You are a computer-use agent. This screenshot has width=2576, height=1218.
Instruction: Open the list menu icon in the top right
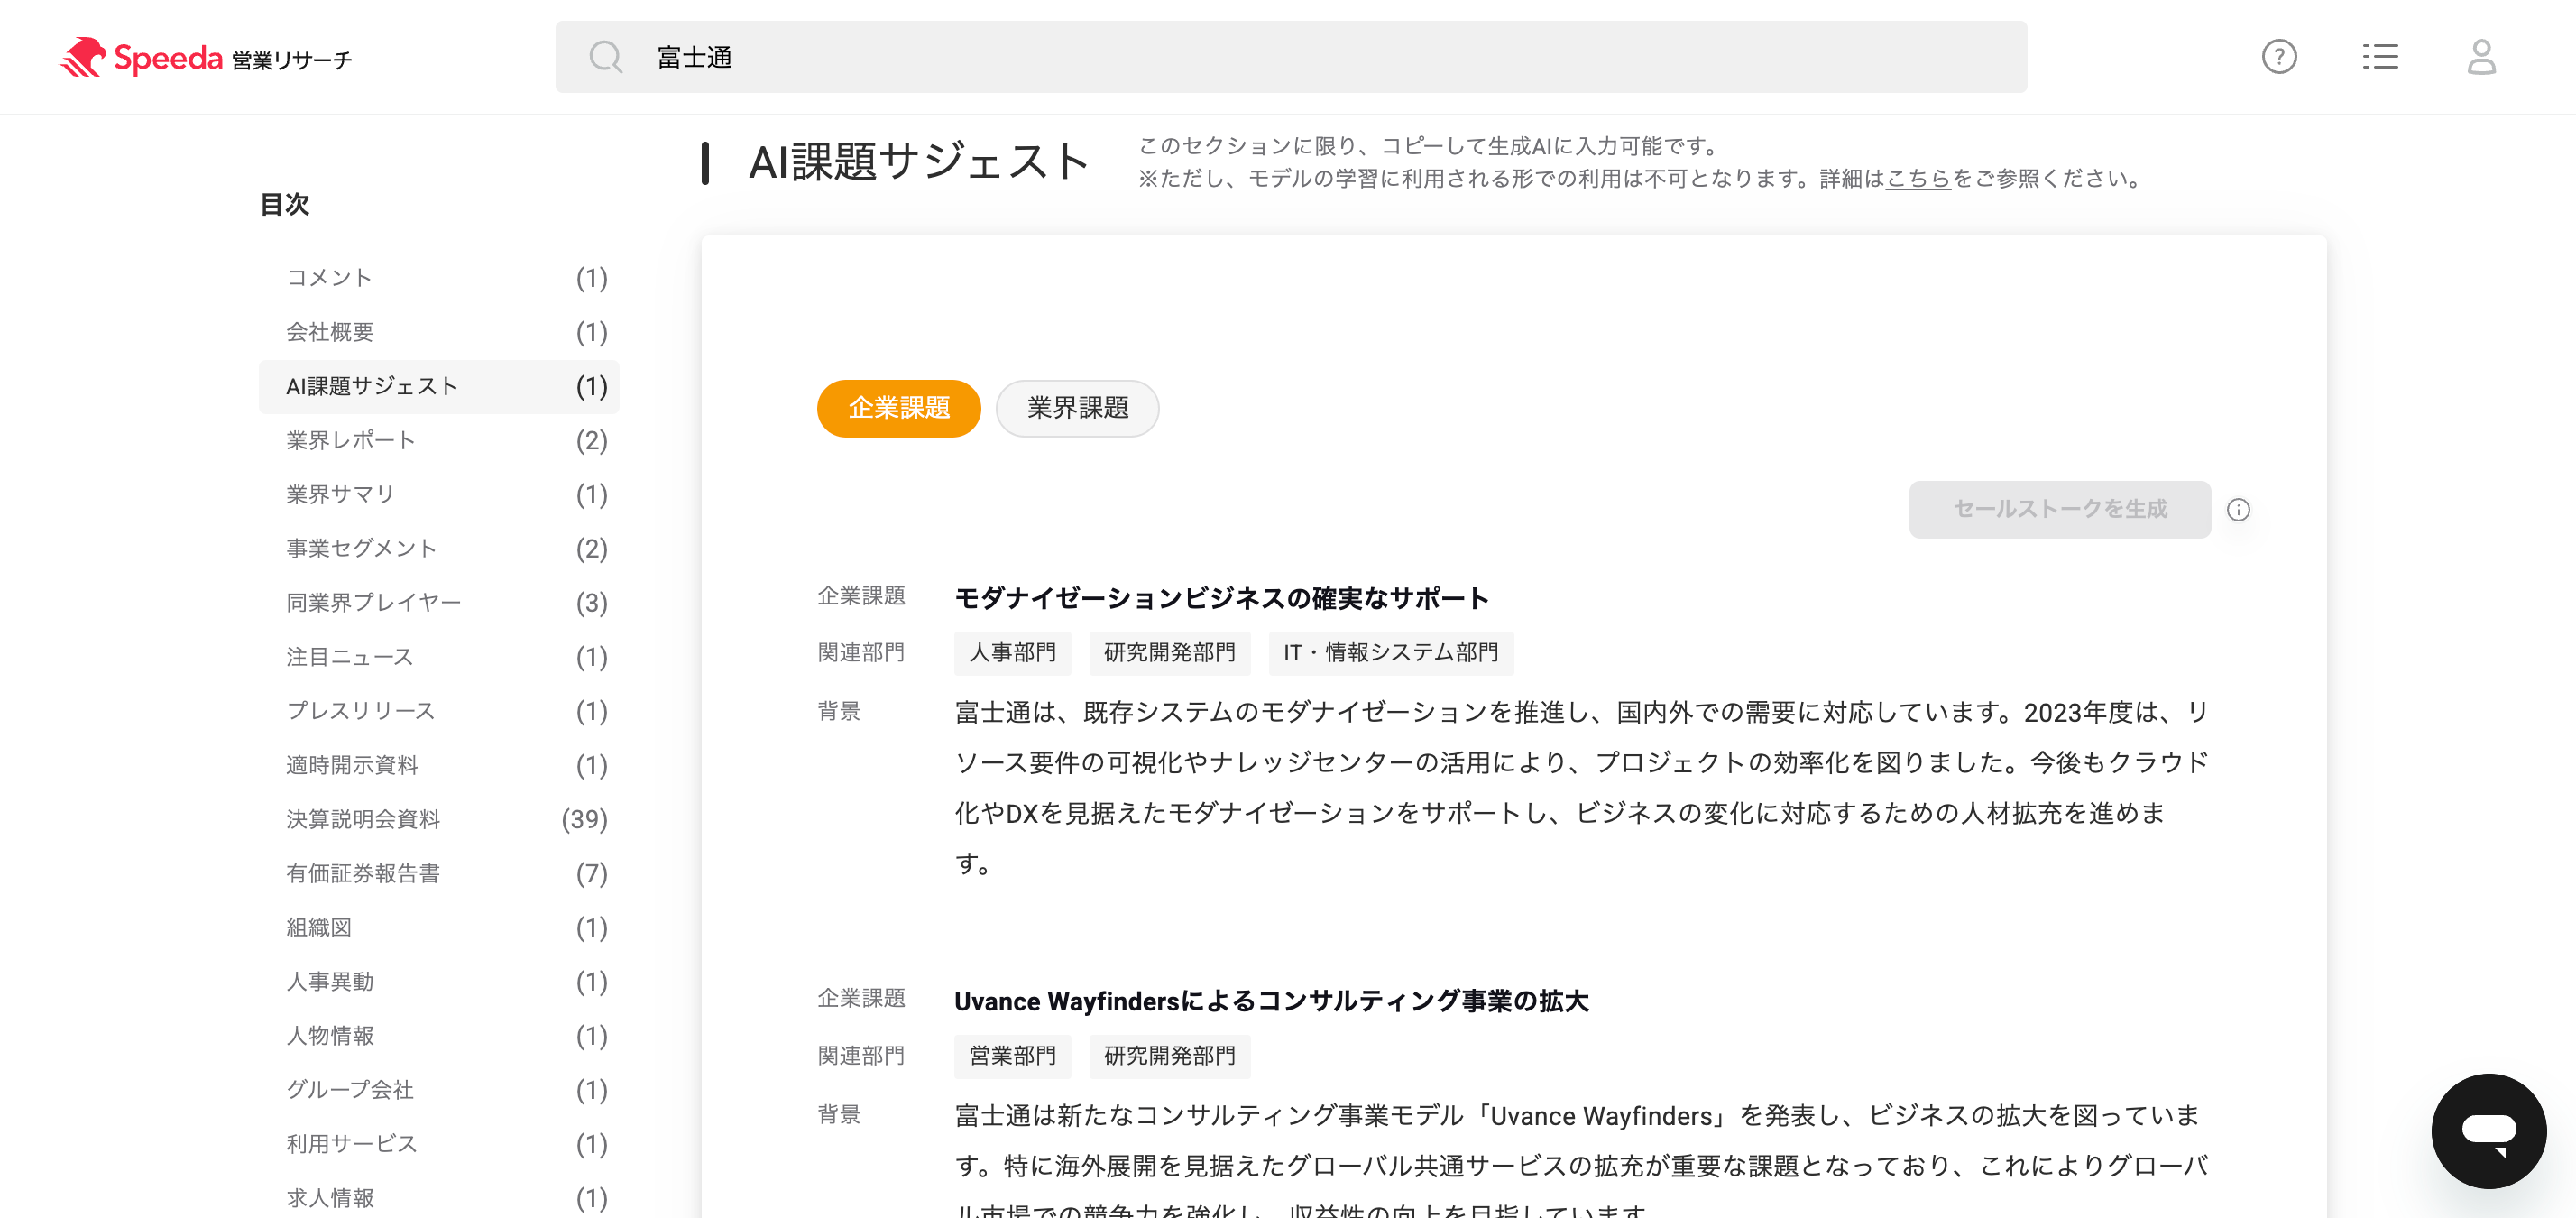(x=2380, y=57)
